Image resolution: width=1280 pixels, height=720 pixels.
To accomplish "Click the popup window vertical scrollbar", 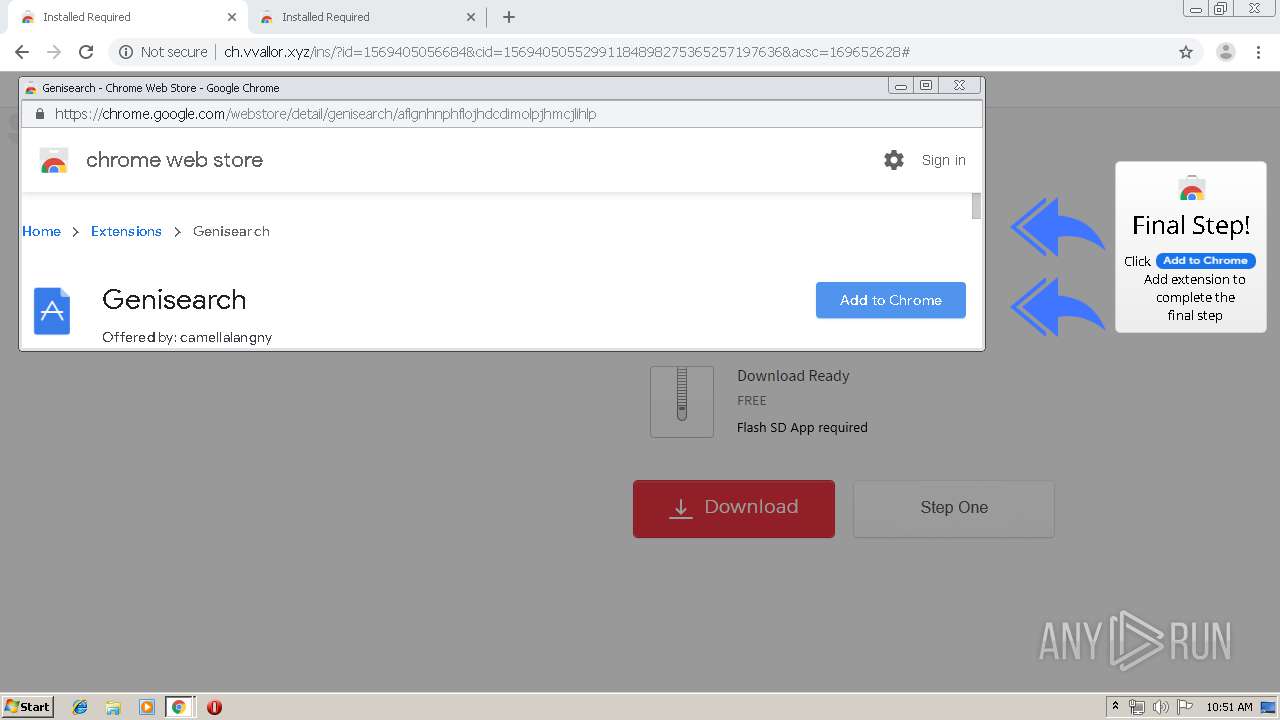I will point(977,206).
